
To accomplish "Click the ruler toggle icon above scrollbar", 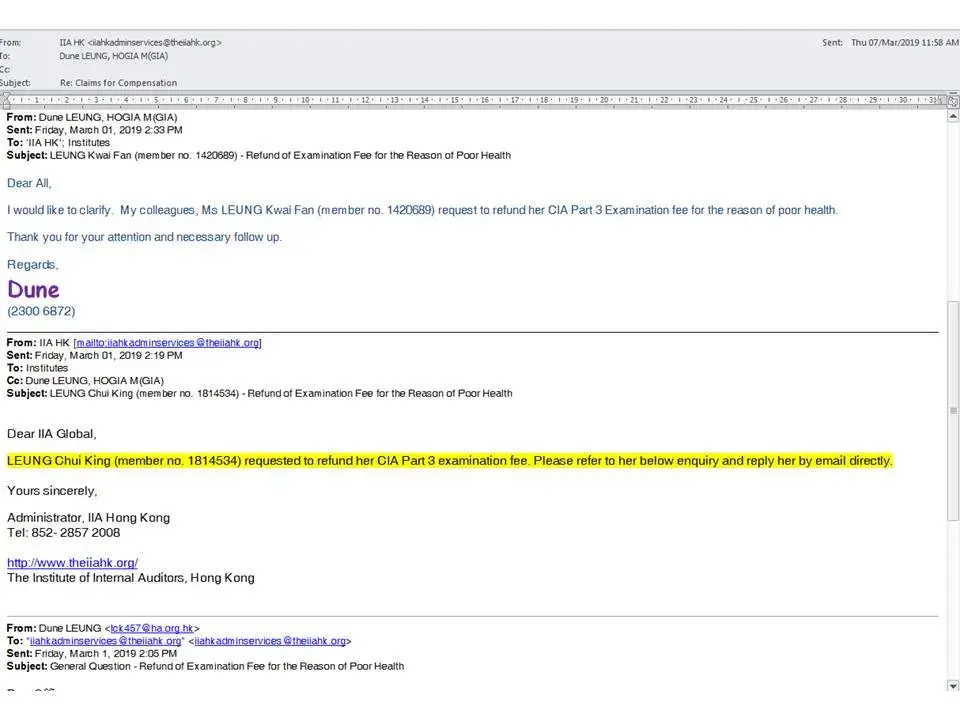I will pos(953,101).
